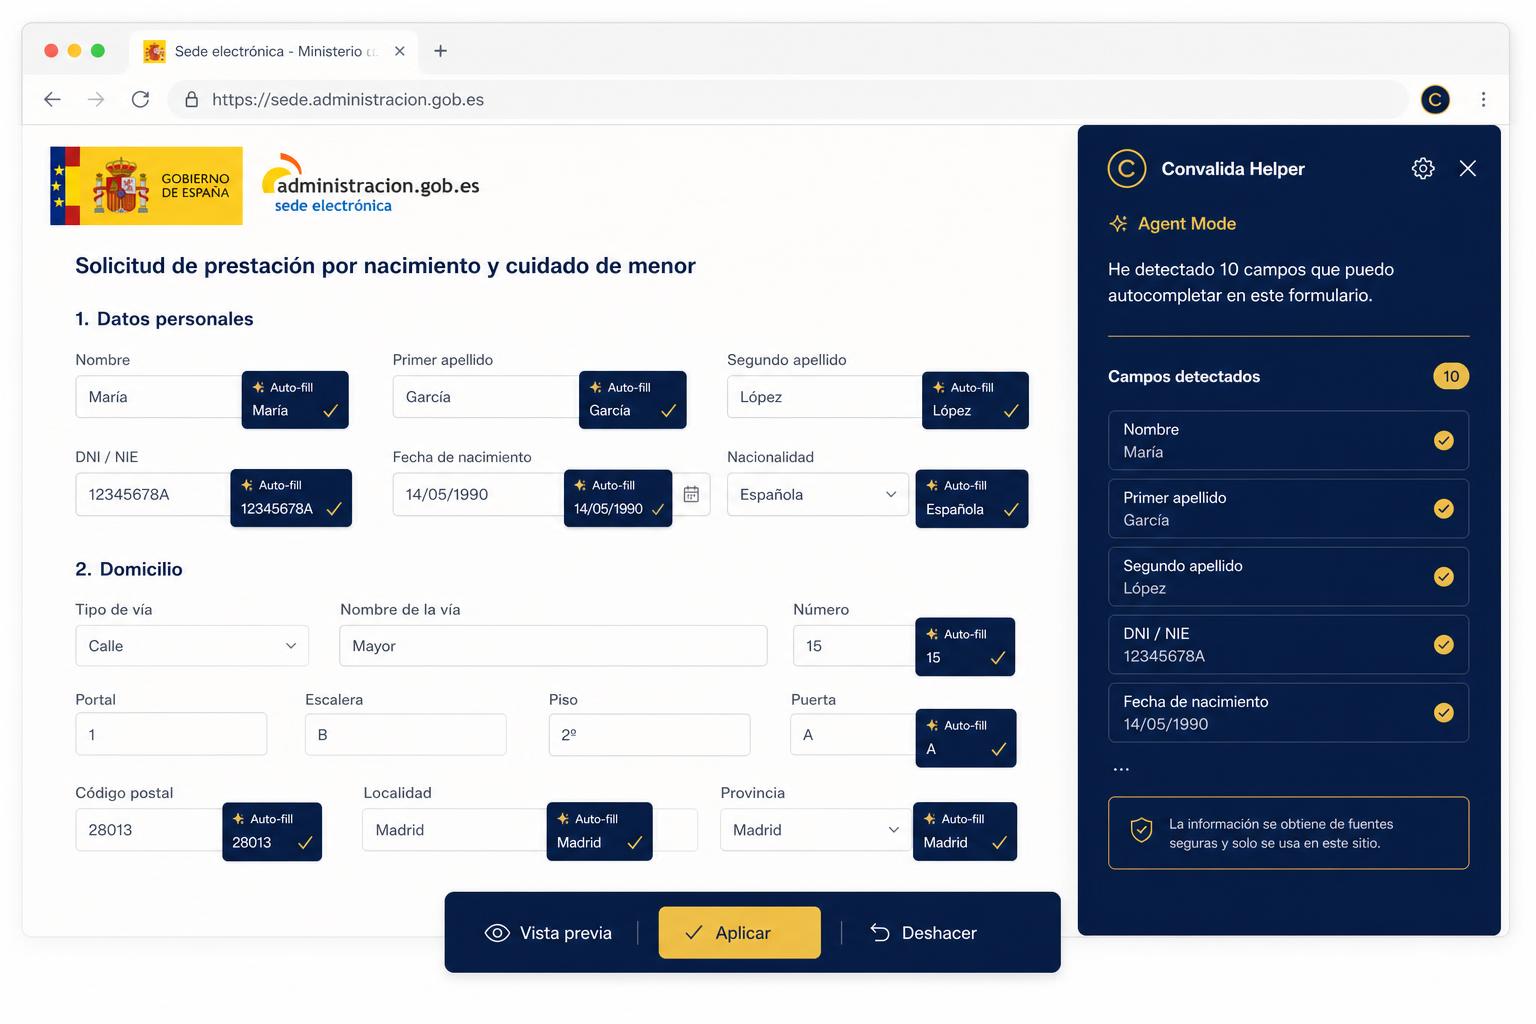This screenshot has width=1536, height=1024.
Task: Go back using the browser back arrow
Action: pyautogui.click(x=53, y=99)
